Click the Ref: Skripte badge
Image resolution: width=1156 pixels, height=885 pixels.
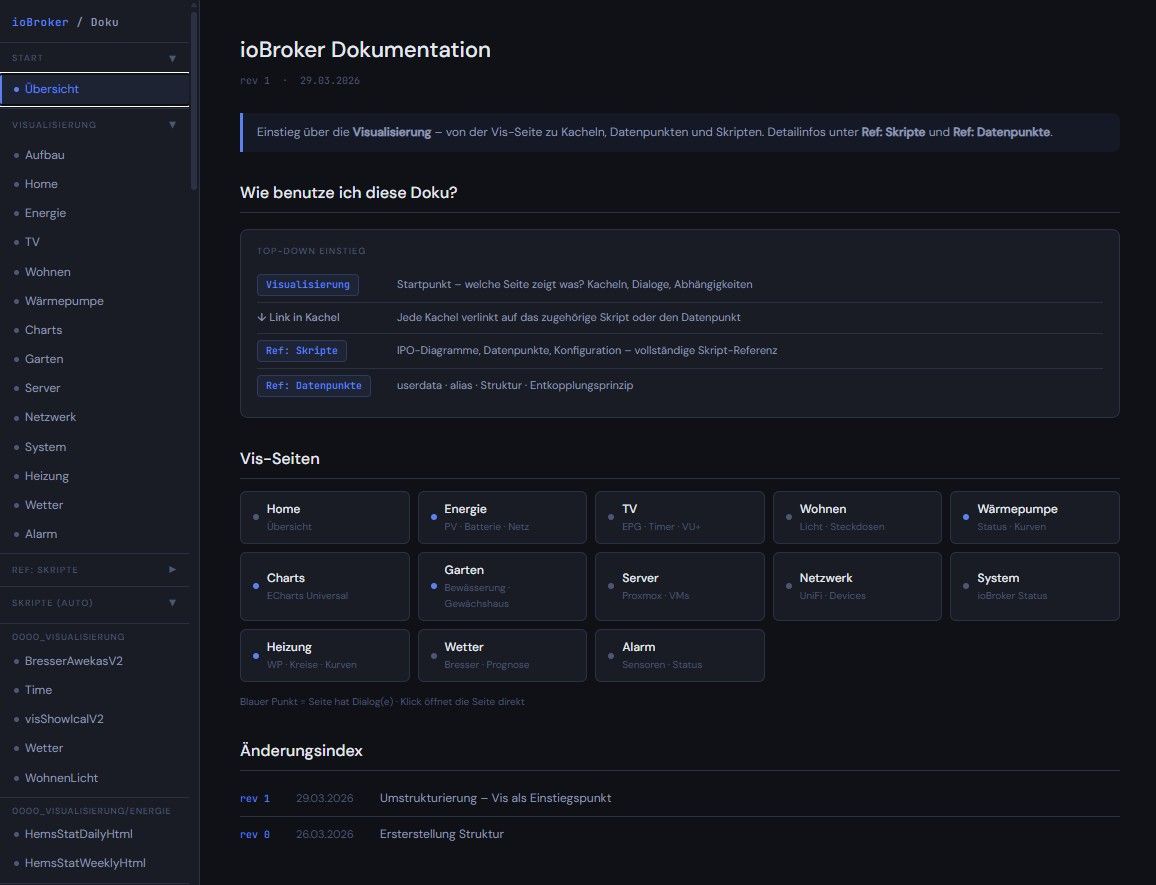click(x=302, y=351)
